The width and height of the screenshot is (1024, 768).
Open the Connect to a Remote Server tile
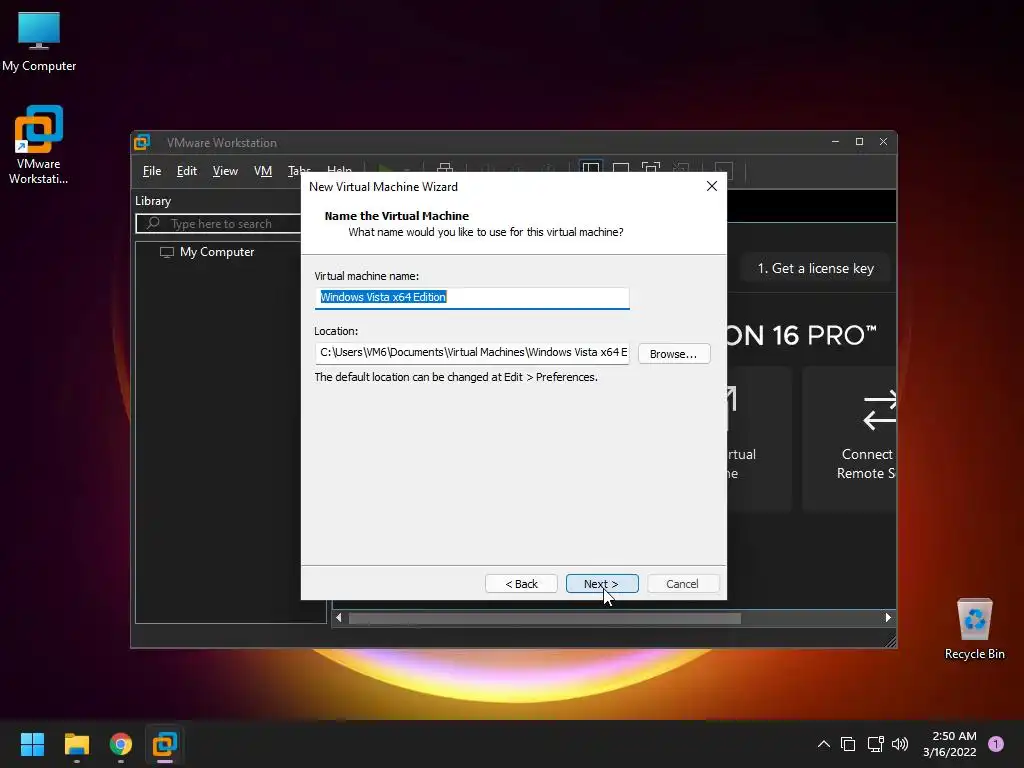(849, 438)
